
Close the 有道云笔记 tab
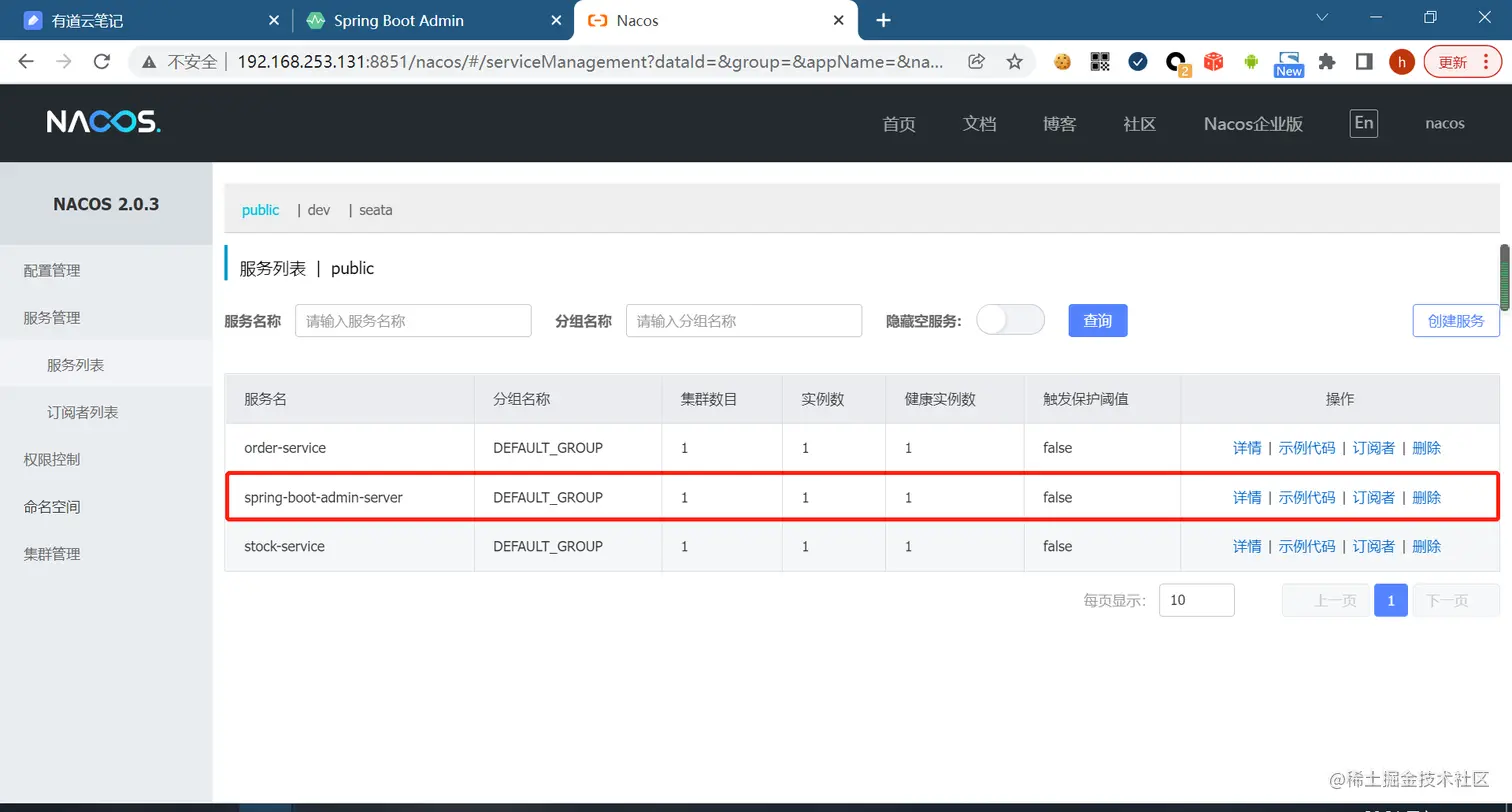point(275,20)
